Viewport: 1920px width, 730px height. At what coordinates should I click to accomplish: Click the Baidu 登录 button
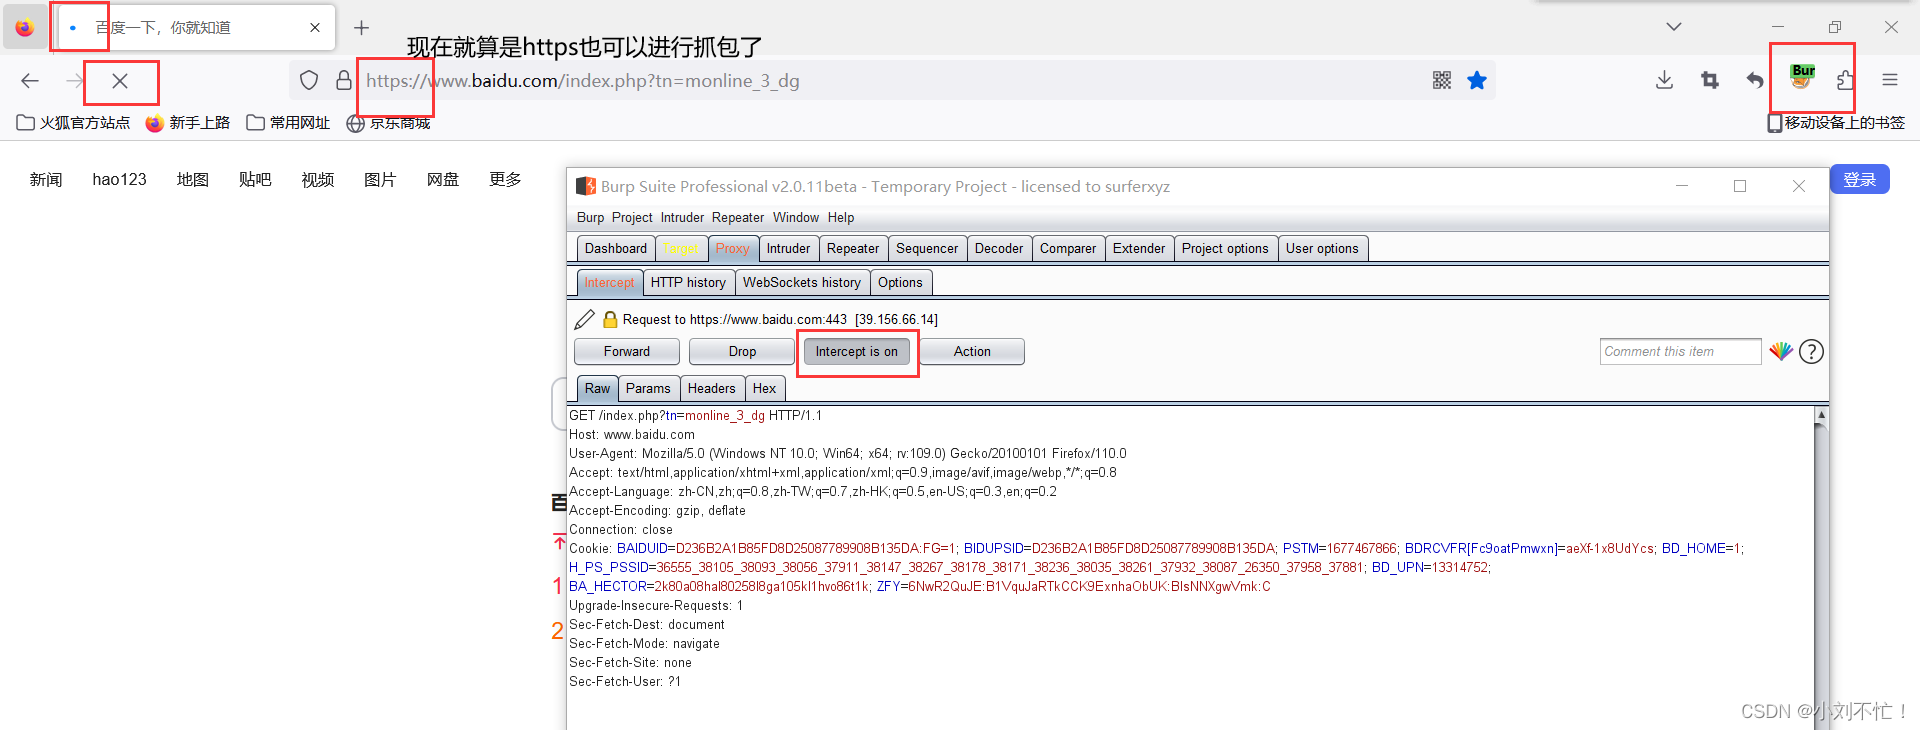tap(1859, 179)
